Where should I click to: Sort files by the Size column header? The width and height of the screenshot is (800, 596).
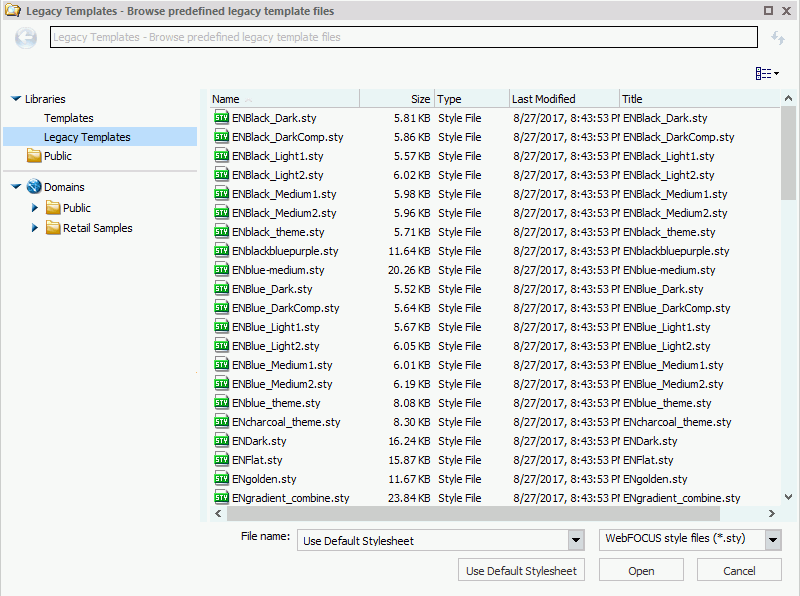click(397, 99)
